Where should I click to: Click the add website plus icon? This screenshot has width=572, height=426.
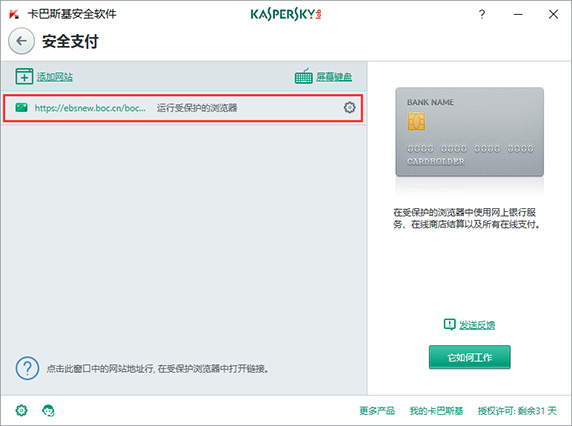(x=24, y=76)
